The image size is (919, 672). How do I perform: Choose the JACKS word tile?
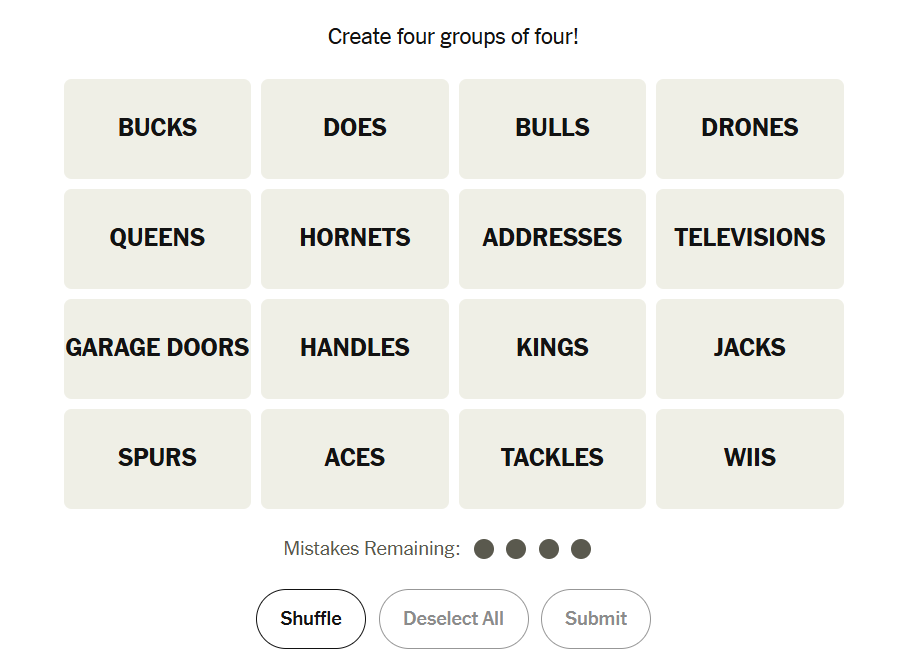749,349
